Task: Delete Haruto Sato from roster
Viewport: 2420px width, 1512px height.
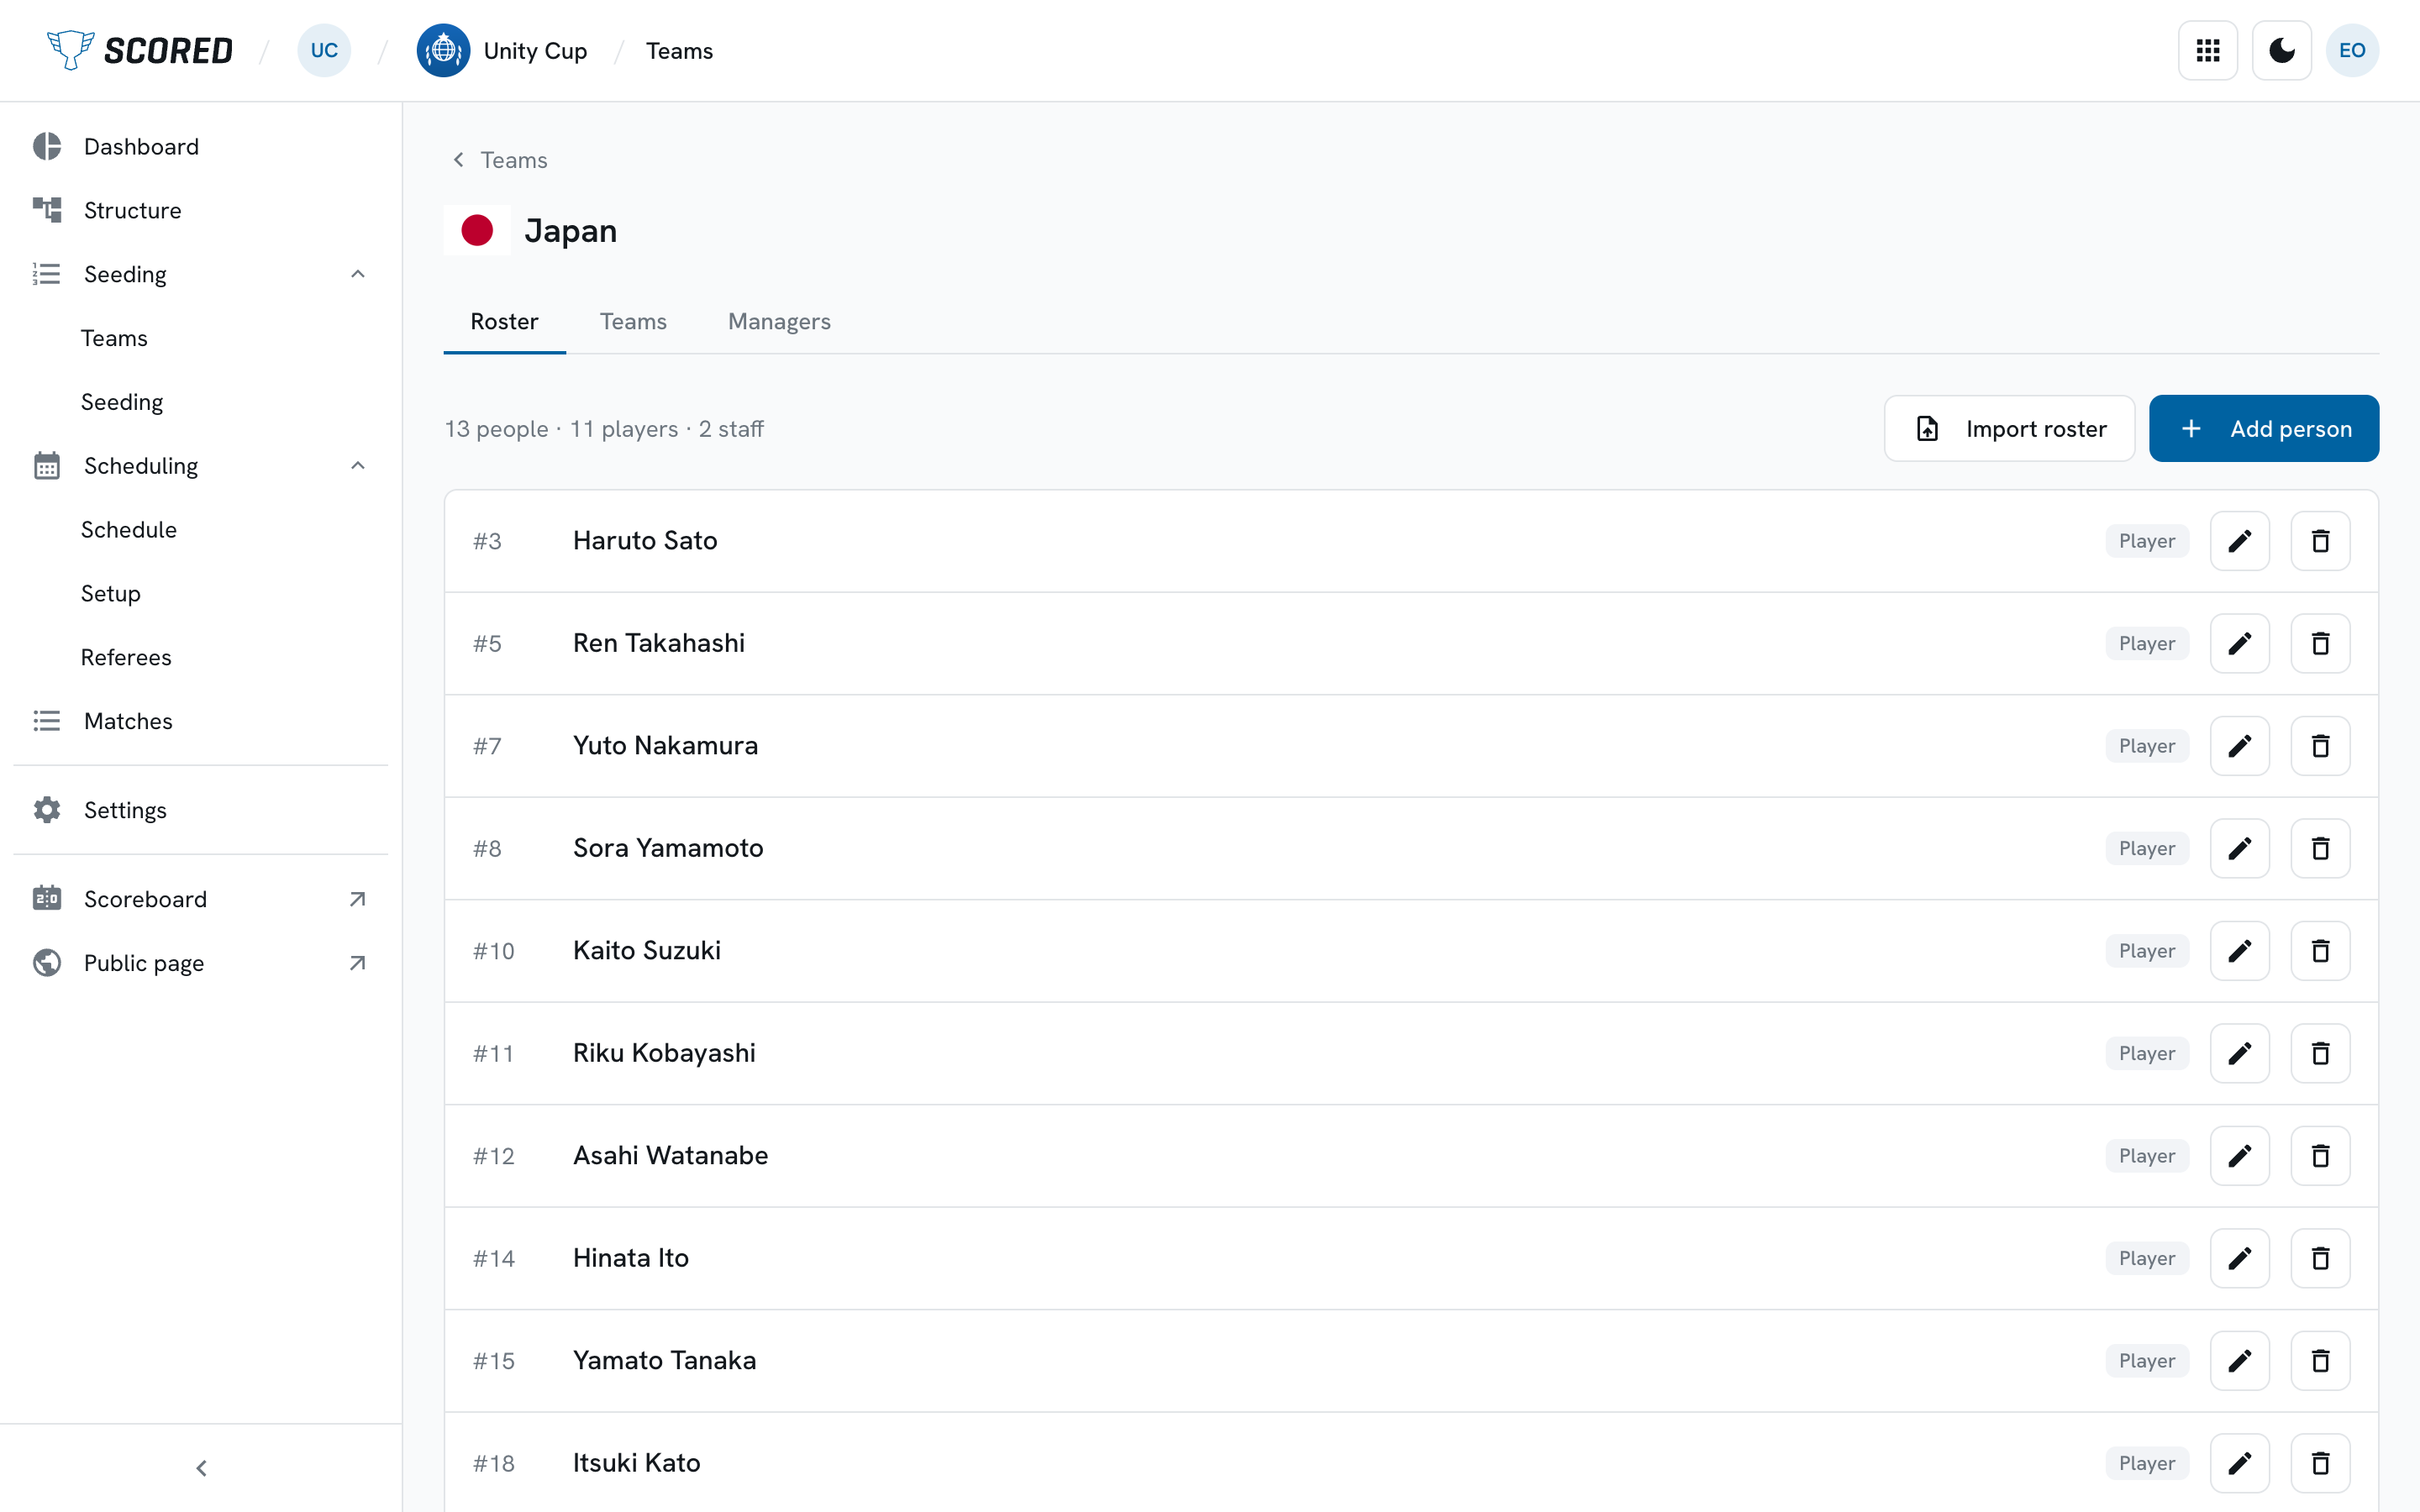Action: (2320, 541)
